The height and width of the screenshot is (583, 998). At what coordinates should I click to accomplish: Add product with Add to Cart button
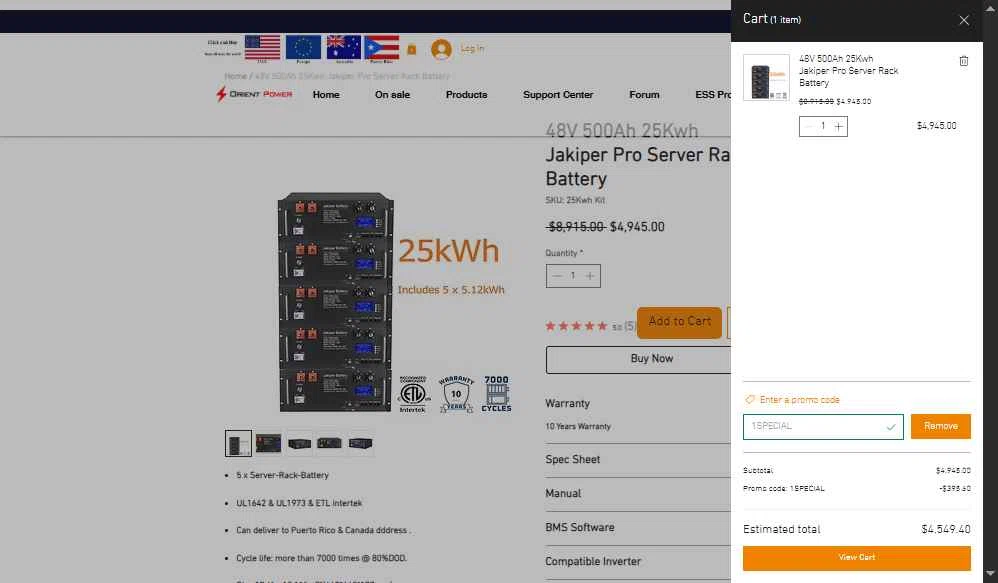point(679,322)
